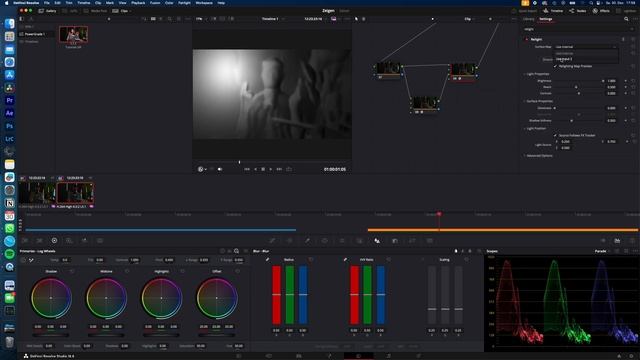Toggle the Relighting Map Preview checkbox
This screenshot has width=640, height=360.
coord(555,66)
